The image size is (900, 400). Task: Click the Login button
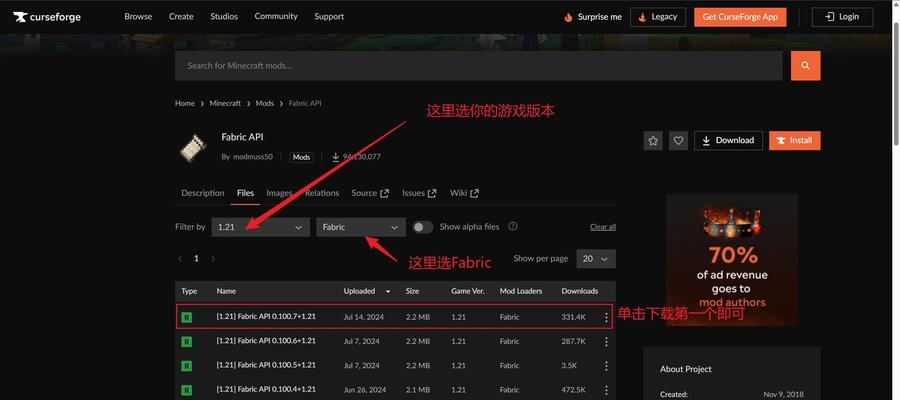click(843, 17)
